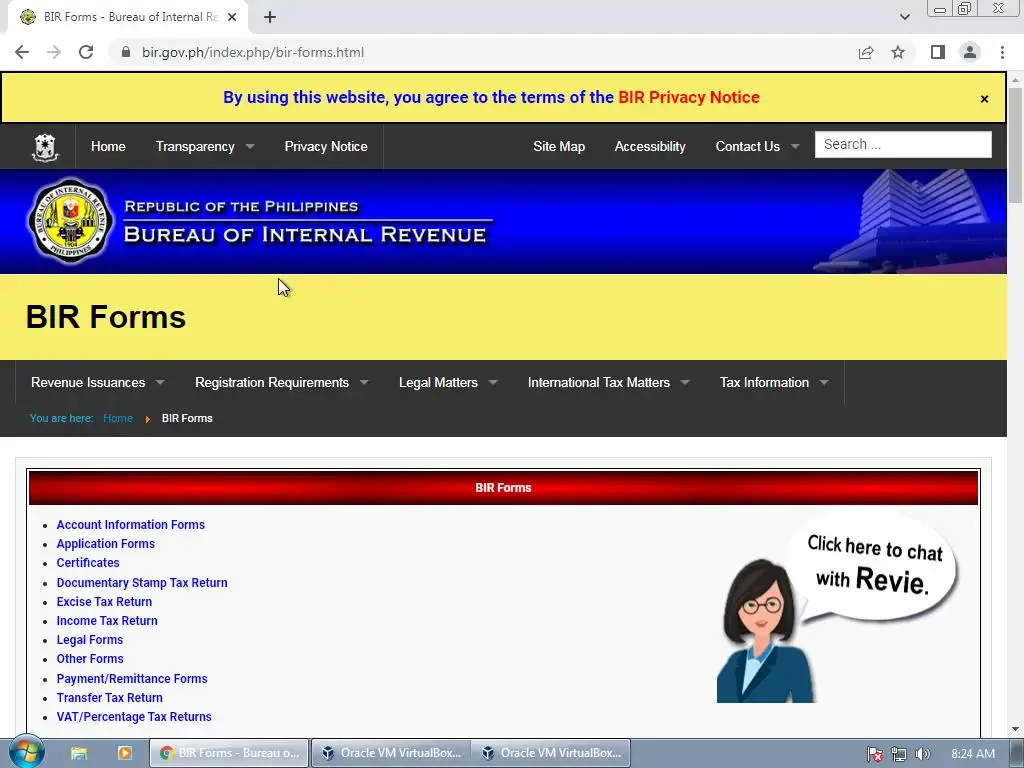Close the BIR Forms browser tab

pos(232,17)
